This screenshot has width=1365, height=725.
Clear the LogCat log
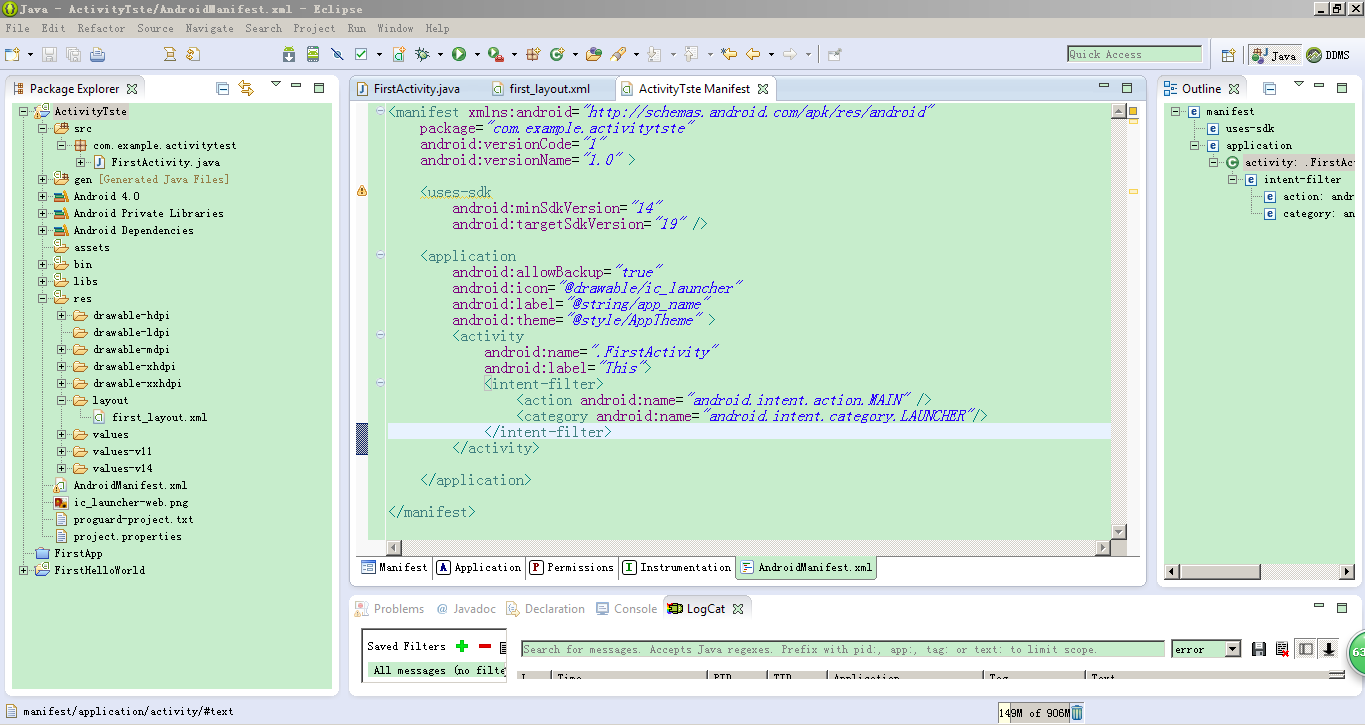[1282, 649]
